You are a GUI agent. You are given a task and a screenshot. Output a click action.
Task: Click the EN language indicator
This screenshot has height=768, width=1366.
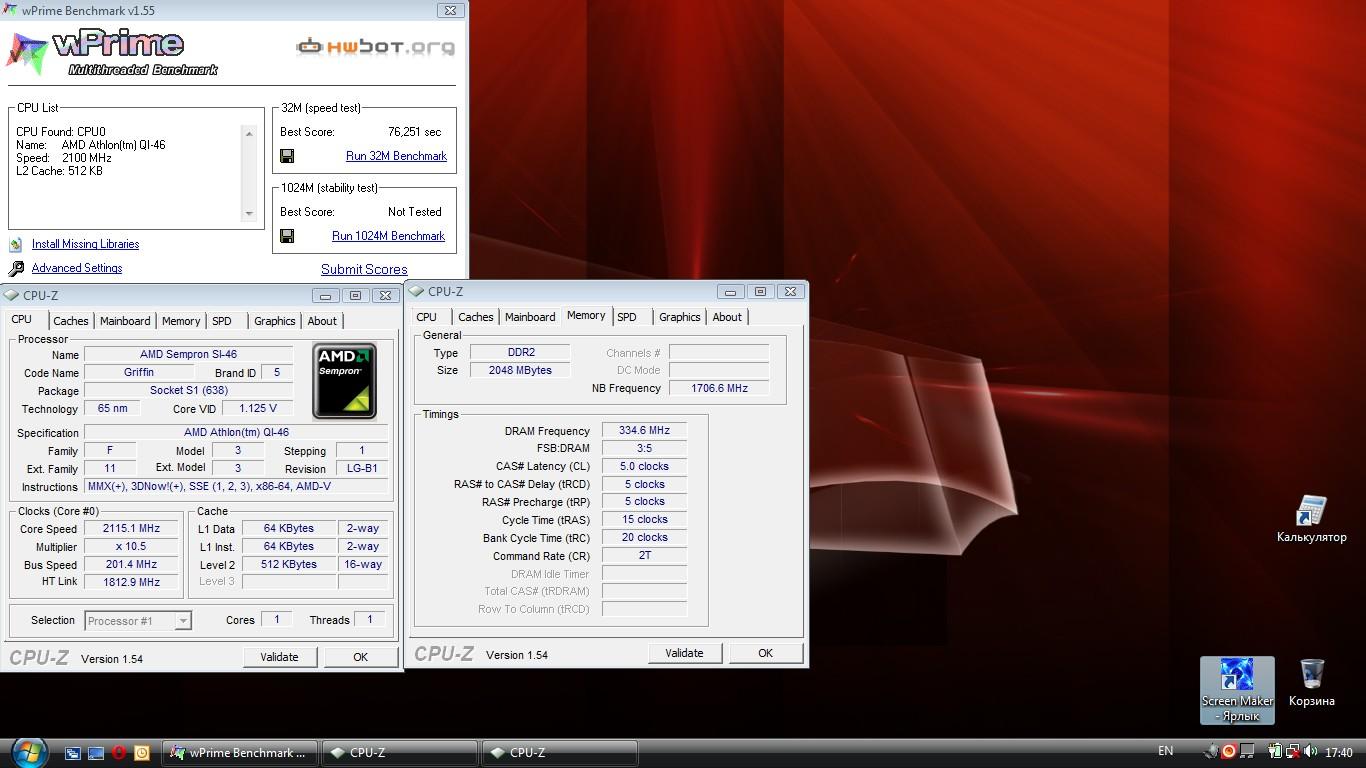click(x=1165, y=751)
